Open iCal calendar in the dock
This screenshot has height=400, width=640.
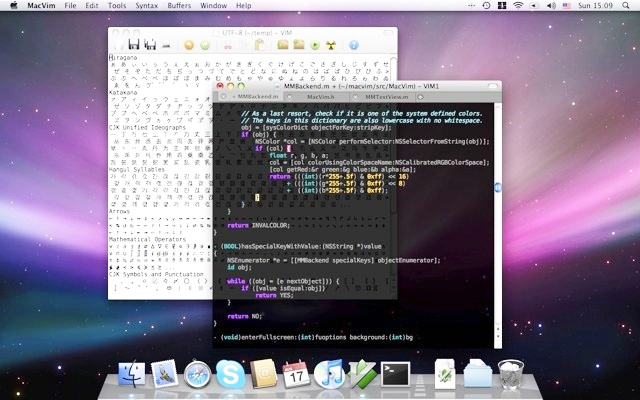[296, 374]
